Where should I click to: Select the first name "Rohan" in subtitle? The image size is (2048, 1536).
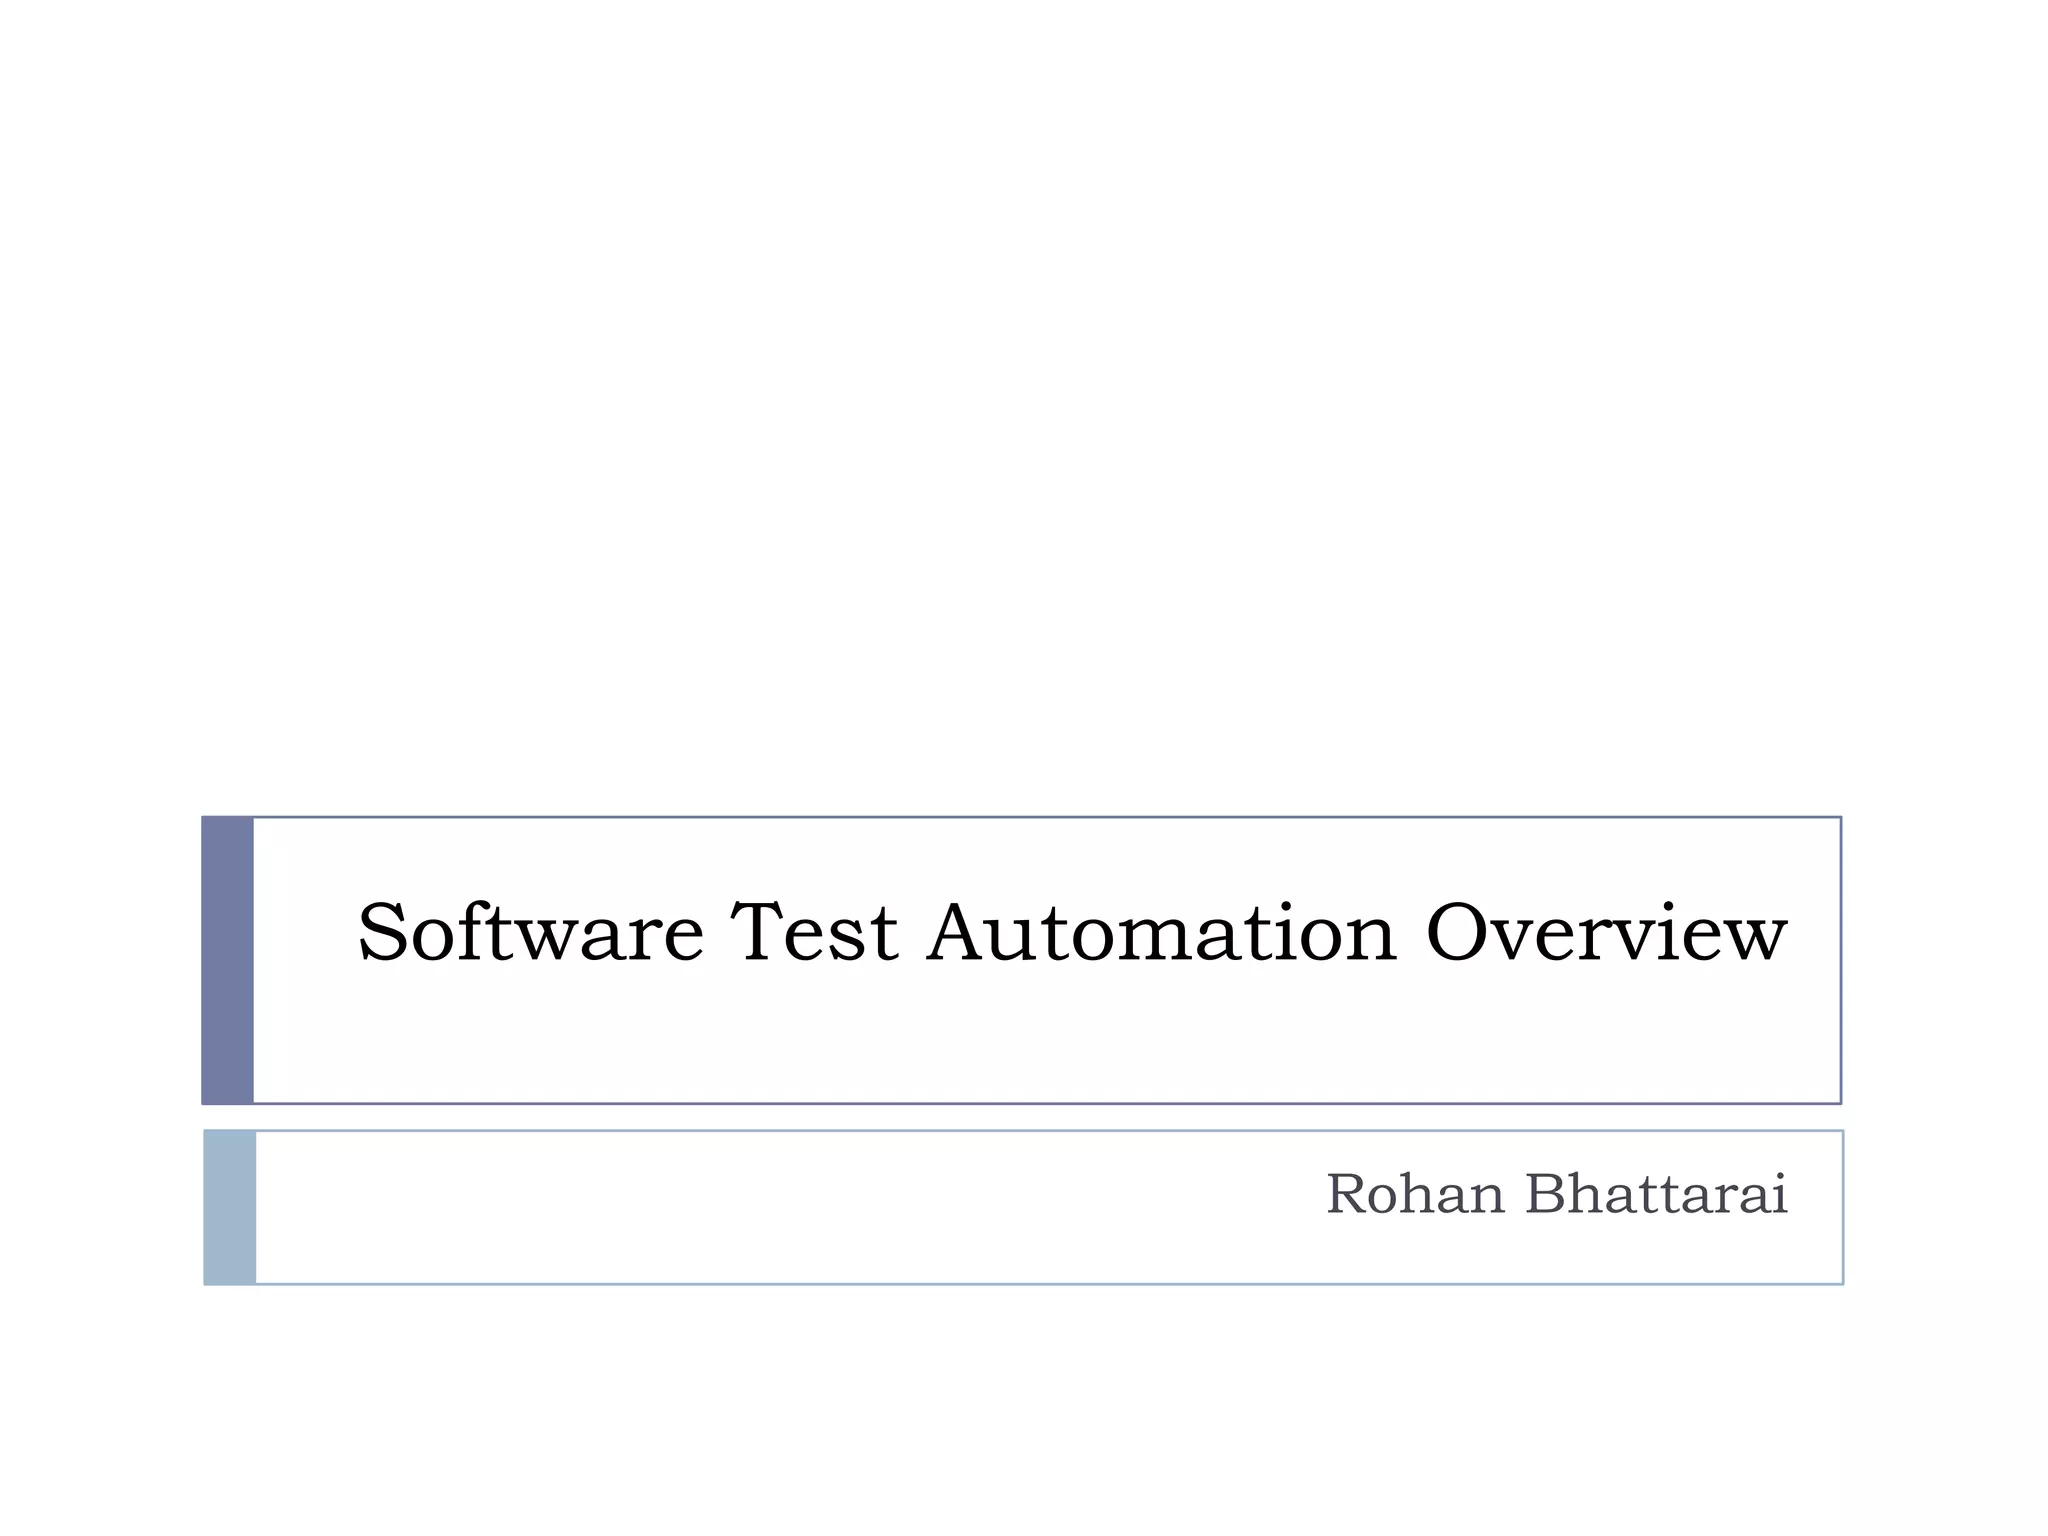[1415, 1194]
